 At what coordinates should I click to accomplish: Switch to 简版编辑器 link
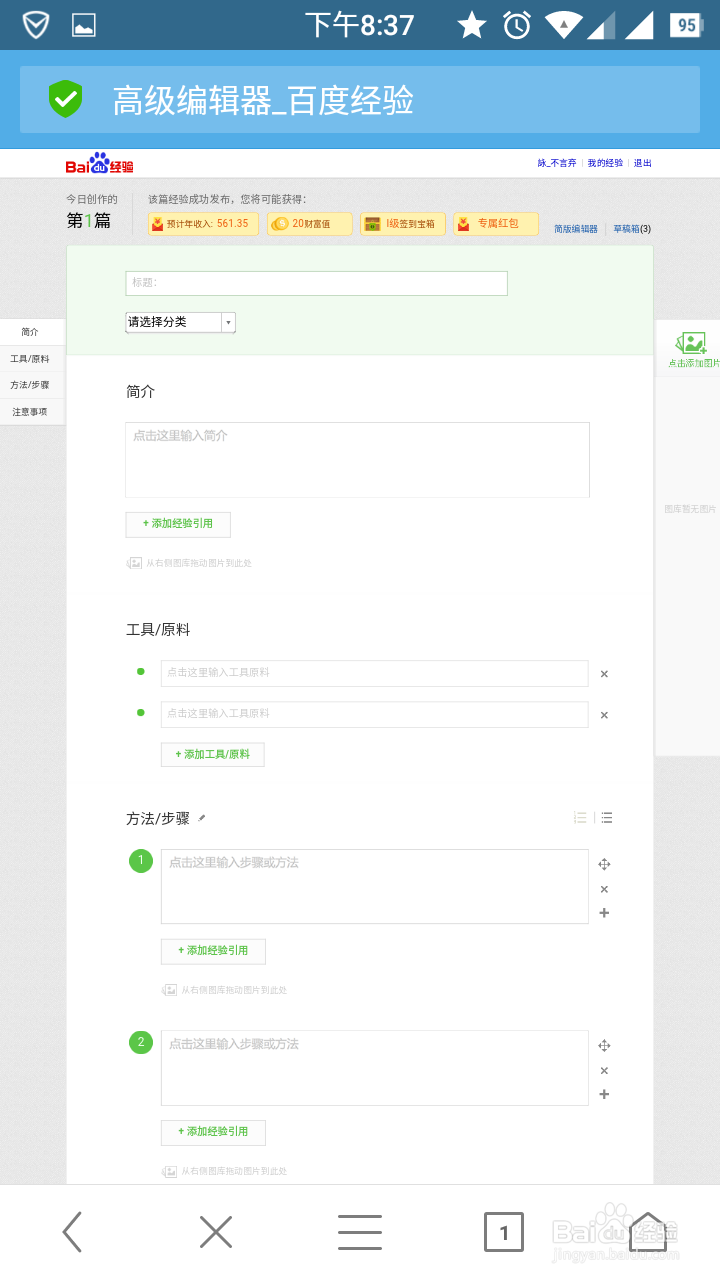tap(576, 229)
